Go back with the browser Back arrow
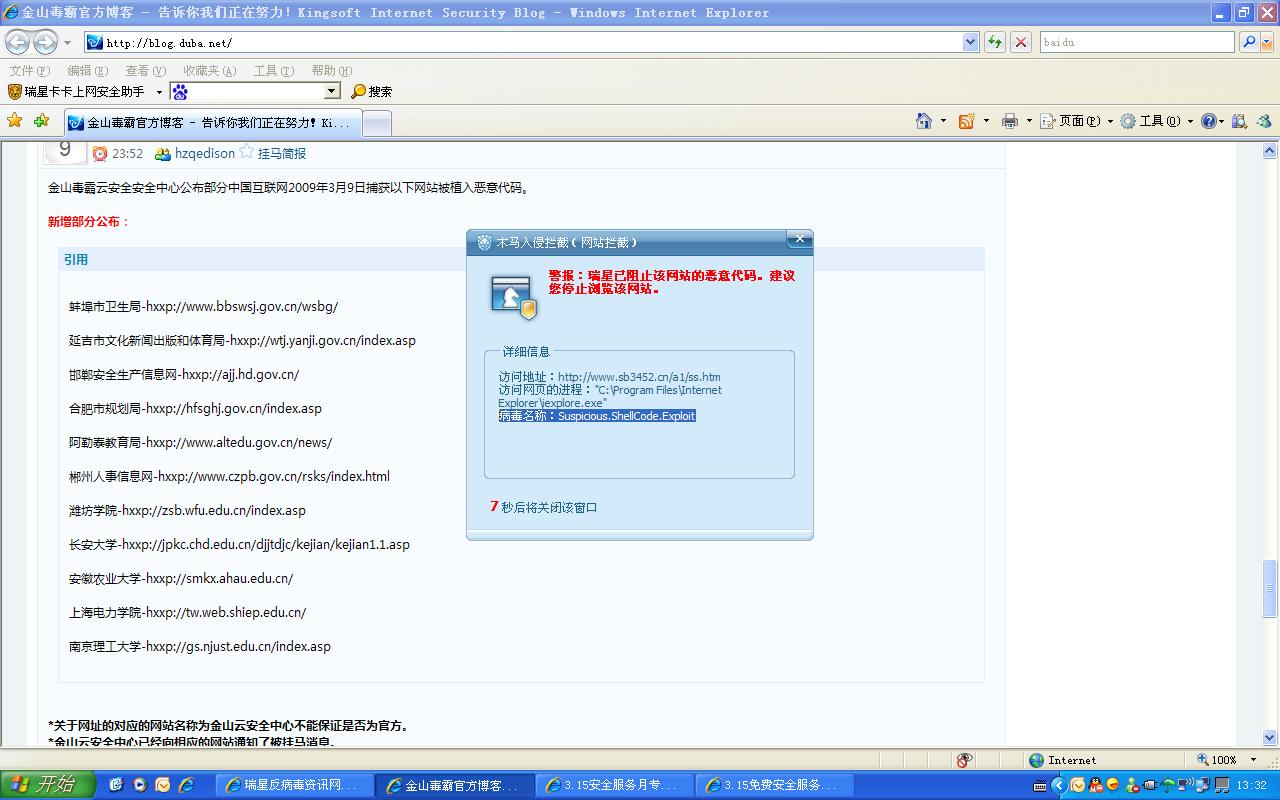 pyautogui.click(x=17, y=43)
